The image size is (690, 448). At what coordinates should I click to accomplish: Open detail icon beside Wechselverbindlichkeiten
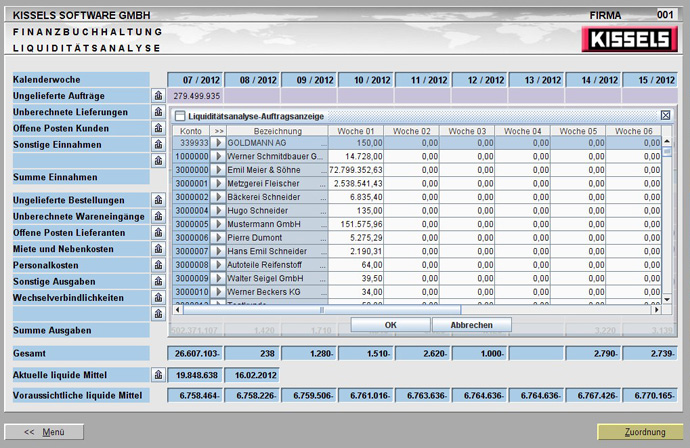click(158, 297)
